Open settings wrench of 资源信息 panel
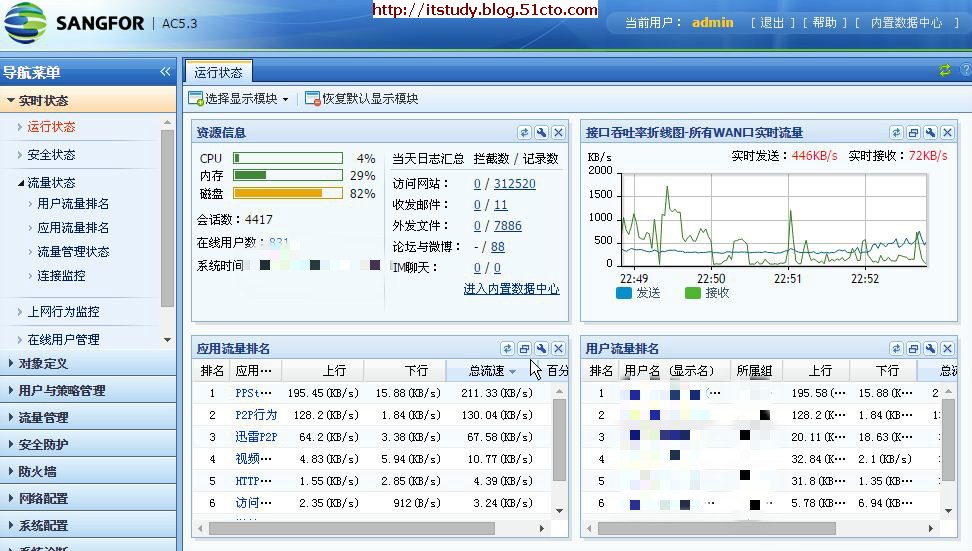The height and width of the screenshot is (551, 972). point(541,133)
